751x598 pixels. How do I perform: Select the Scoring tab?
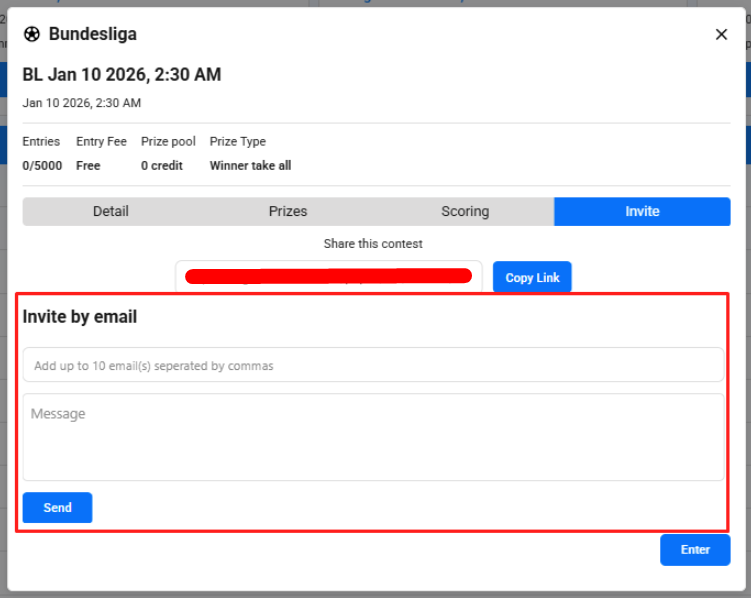465,211
